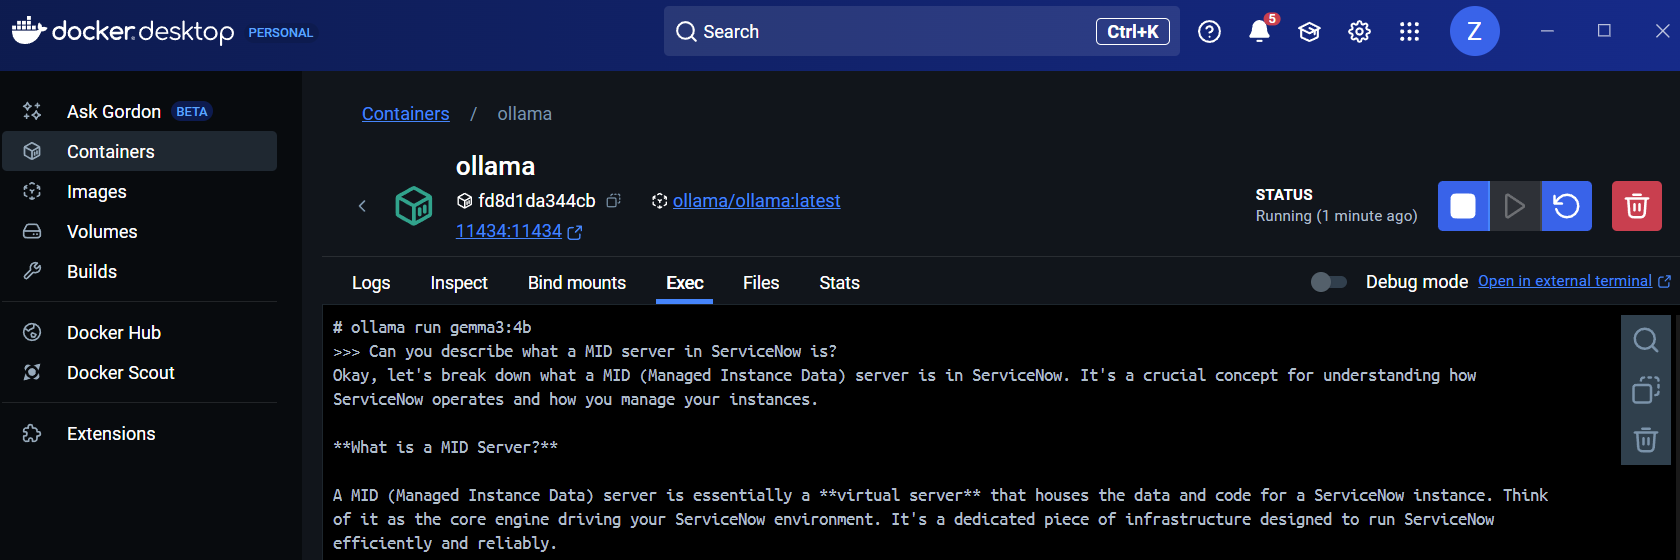This screenshot has width=1680, height=560.
Task: Click the Builds wrench icon
Action: 32,271
